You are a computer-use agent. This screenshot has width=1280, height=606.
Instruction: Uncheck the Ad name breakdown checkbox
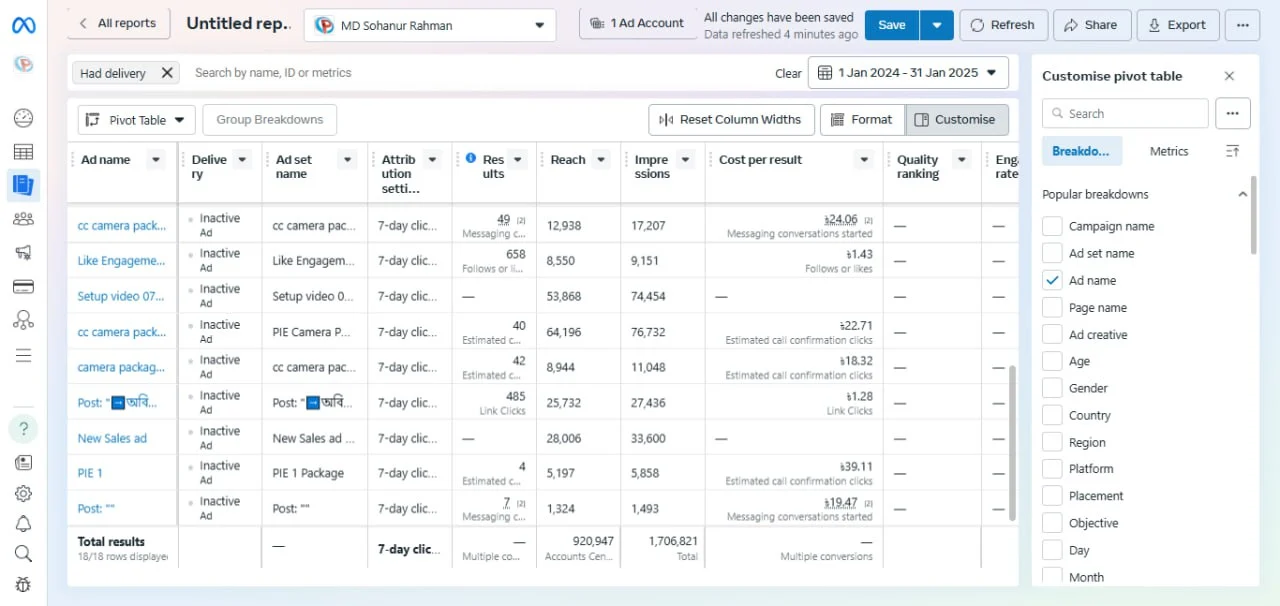(x=1052, y=280)
